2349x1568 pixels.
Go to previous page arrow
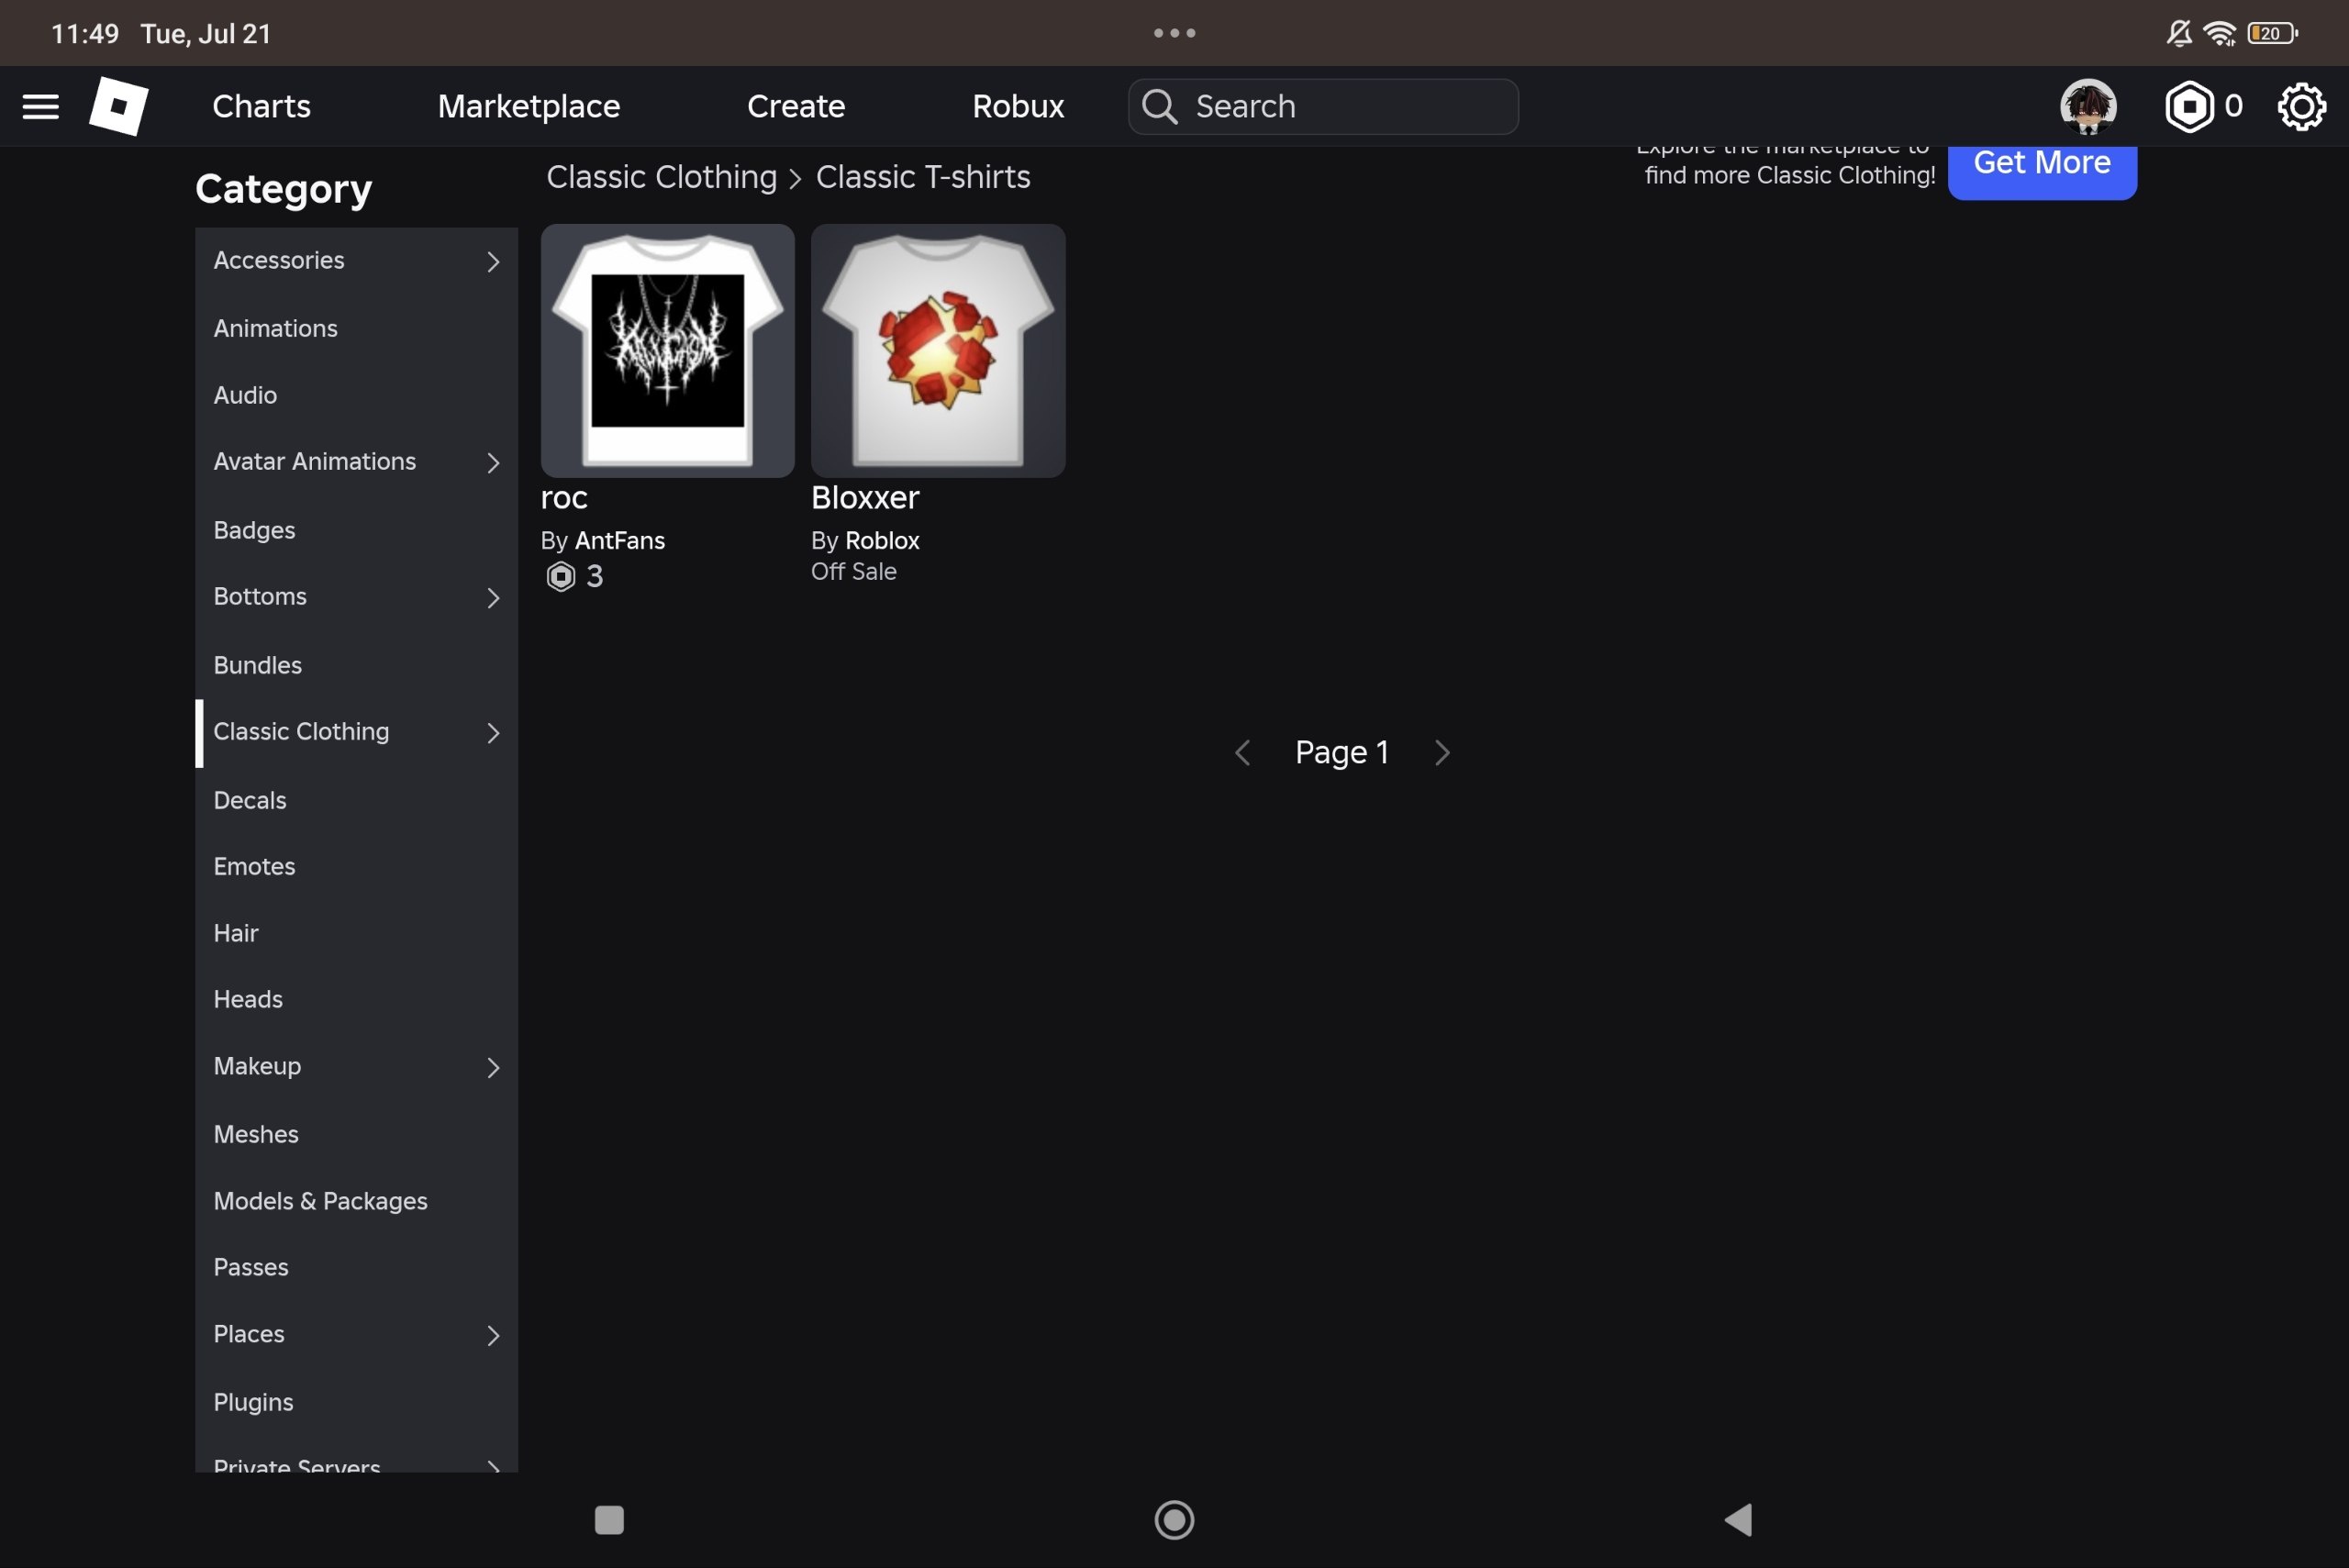click(1242, 752)
